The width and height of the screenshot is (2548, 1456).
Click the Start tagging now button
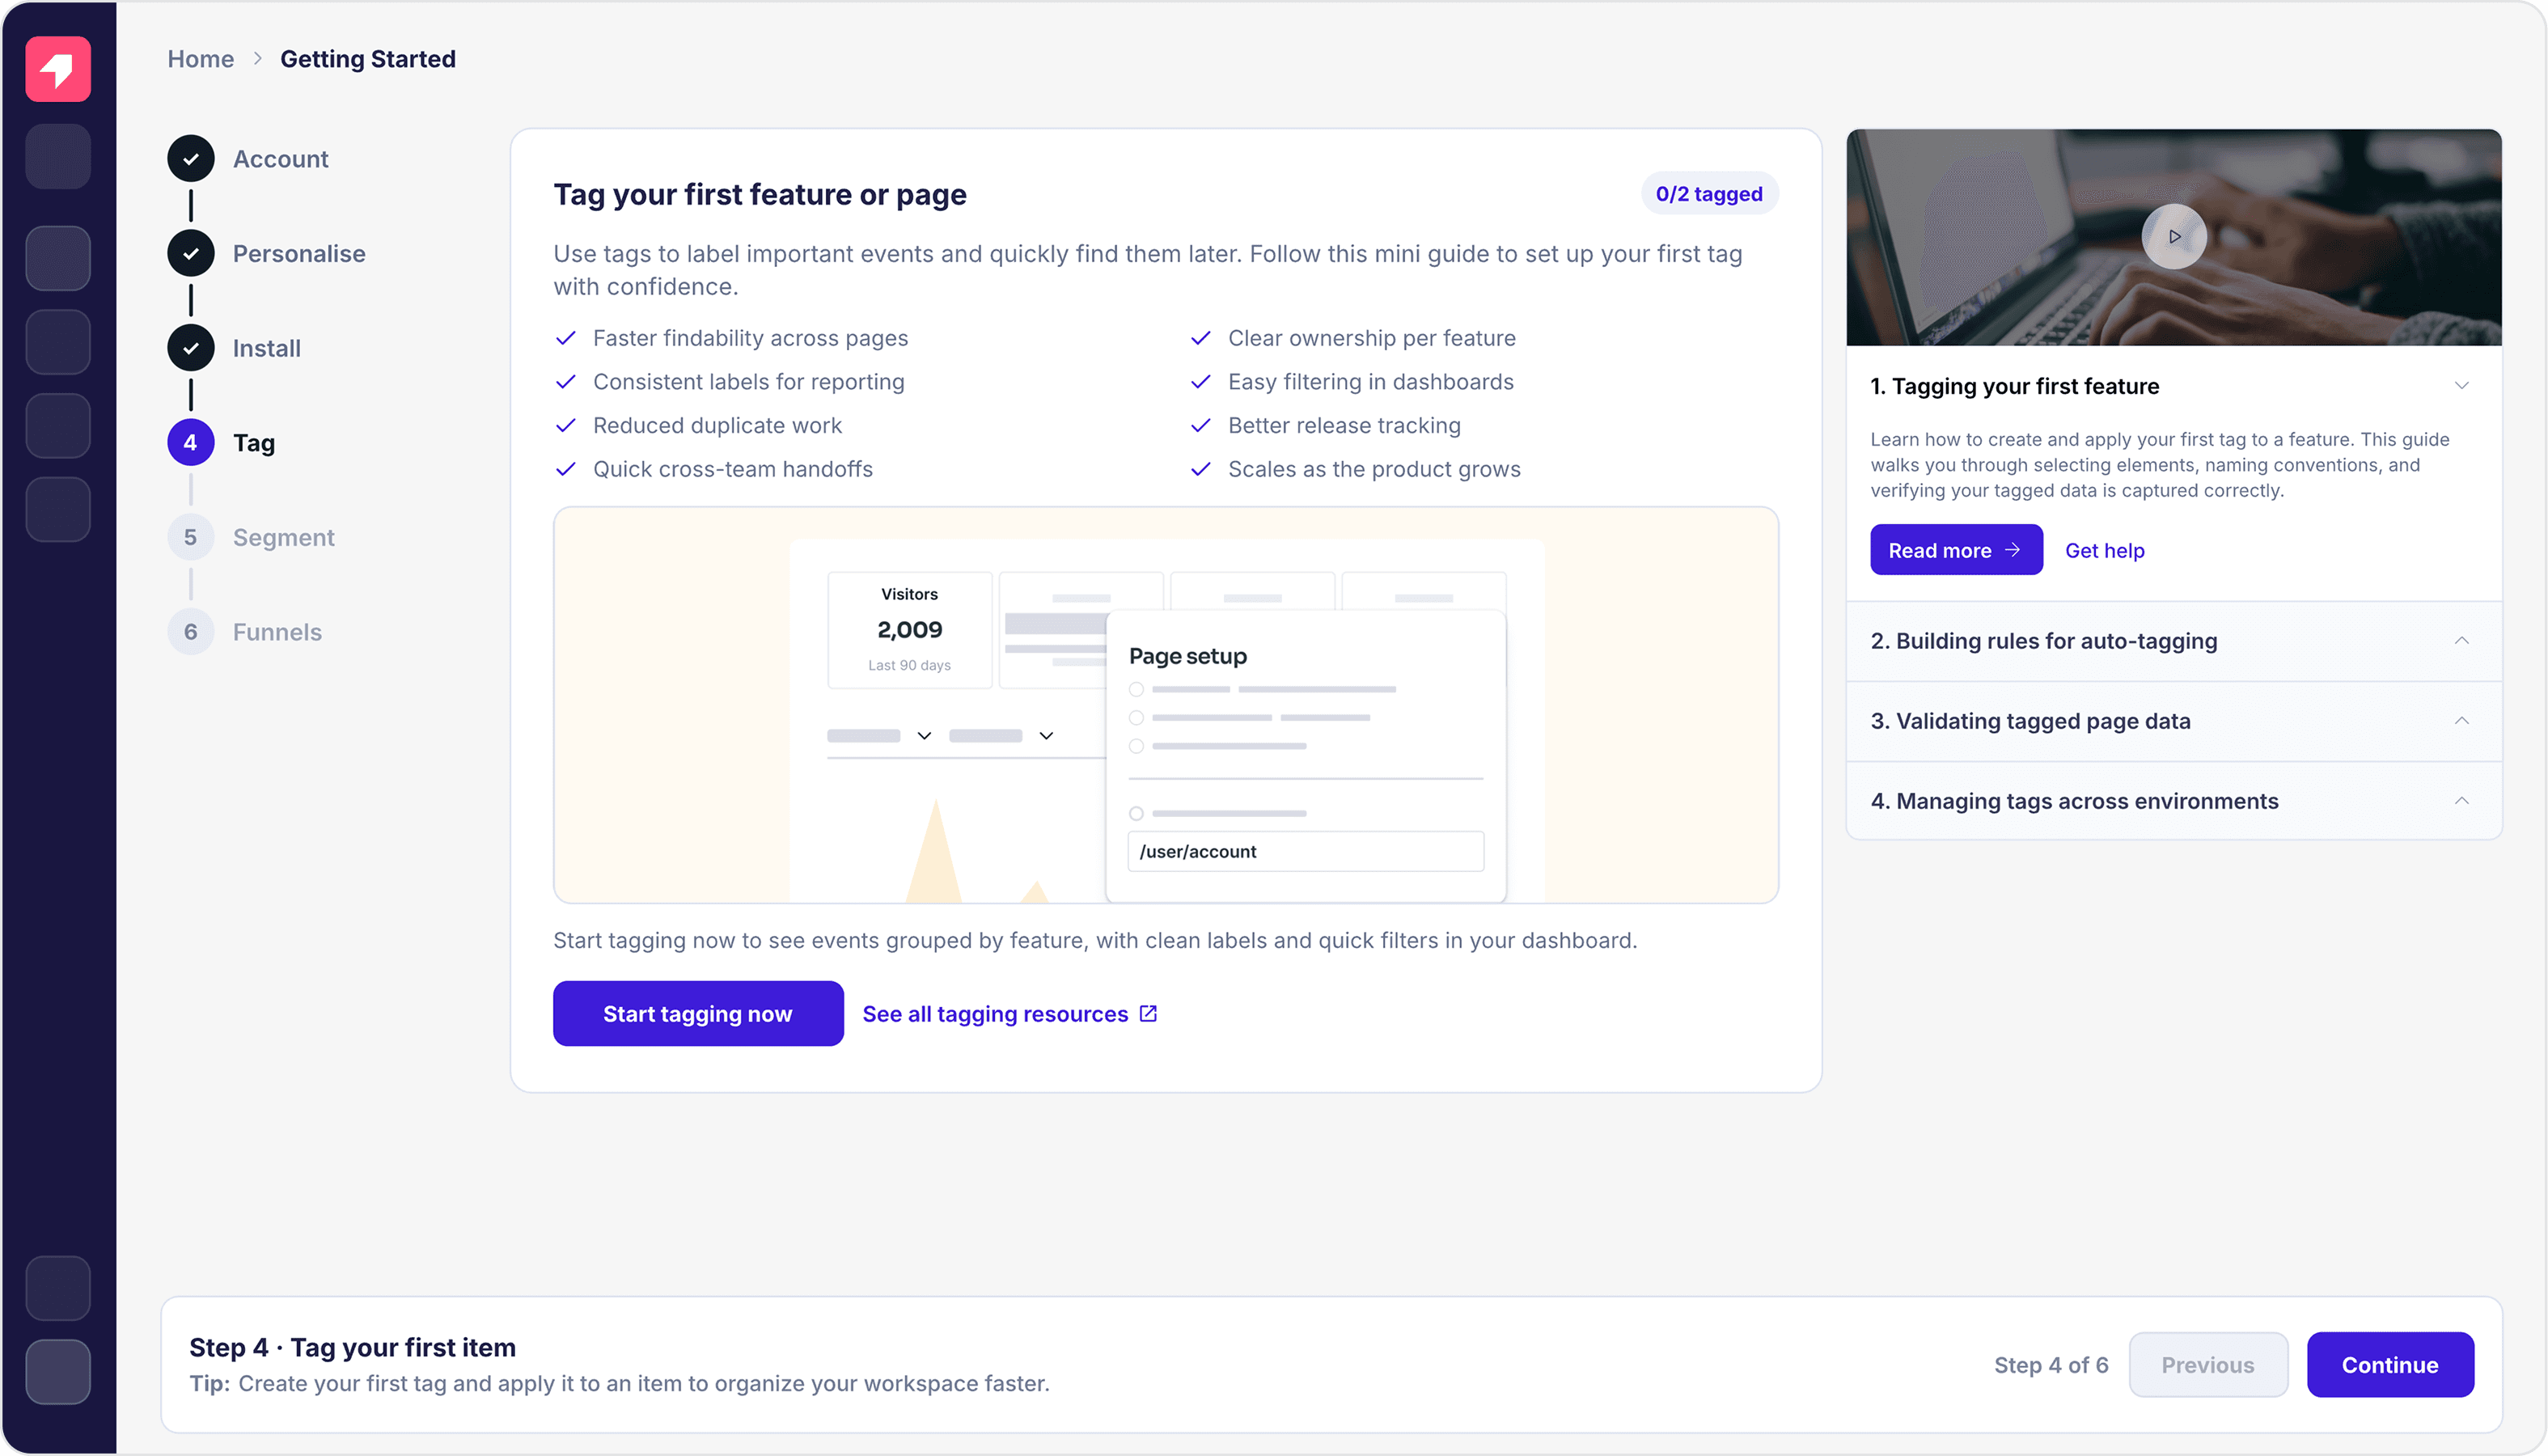[697, 1013]
